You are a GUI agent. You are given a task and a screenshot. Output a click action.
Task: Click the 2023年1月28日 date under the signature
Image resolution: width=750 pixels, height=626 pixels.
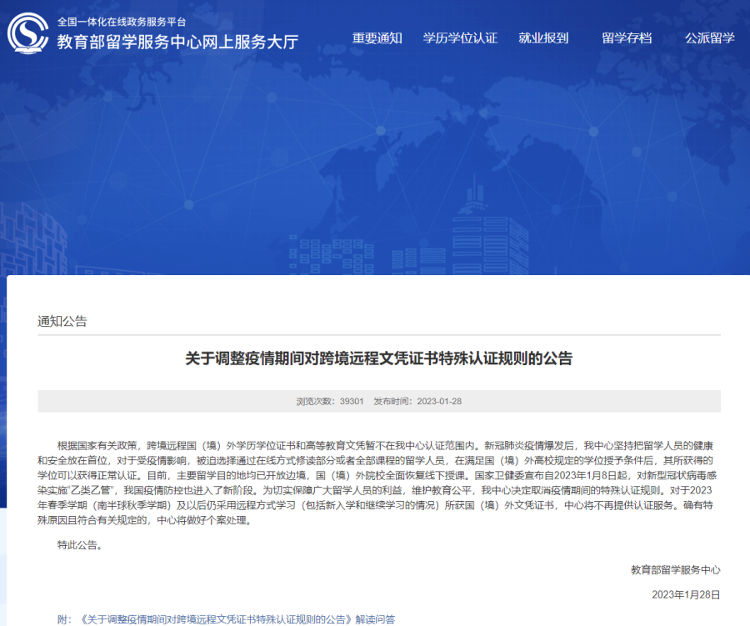(x=686, y=594)
